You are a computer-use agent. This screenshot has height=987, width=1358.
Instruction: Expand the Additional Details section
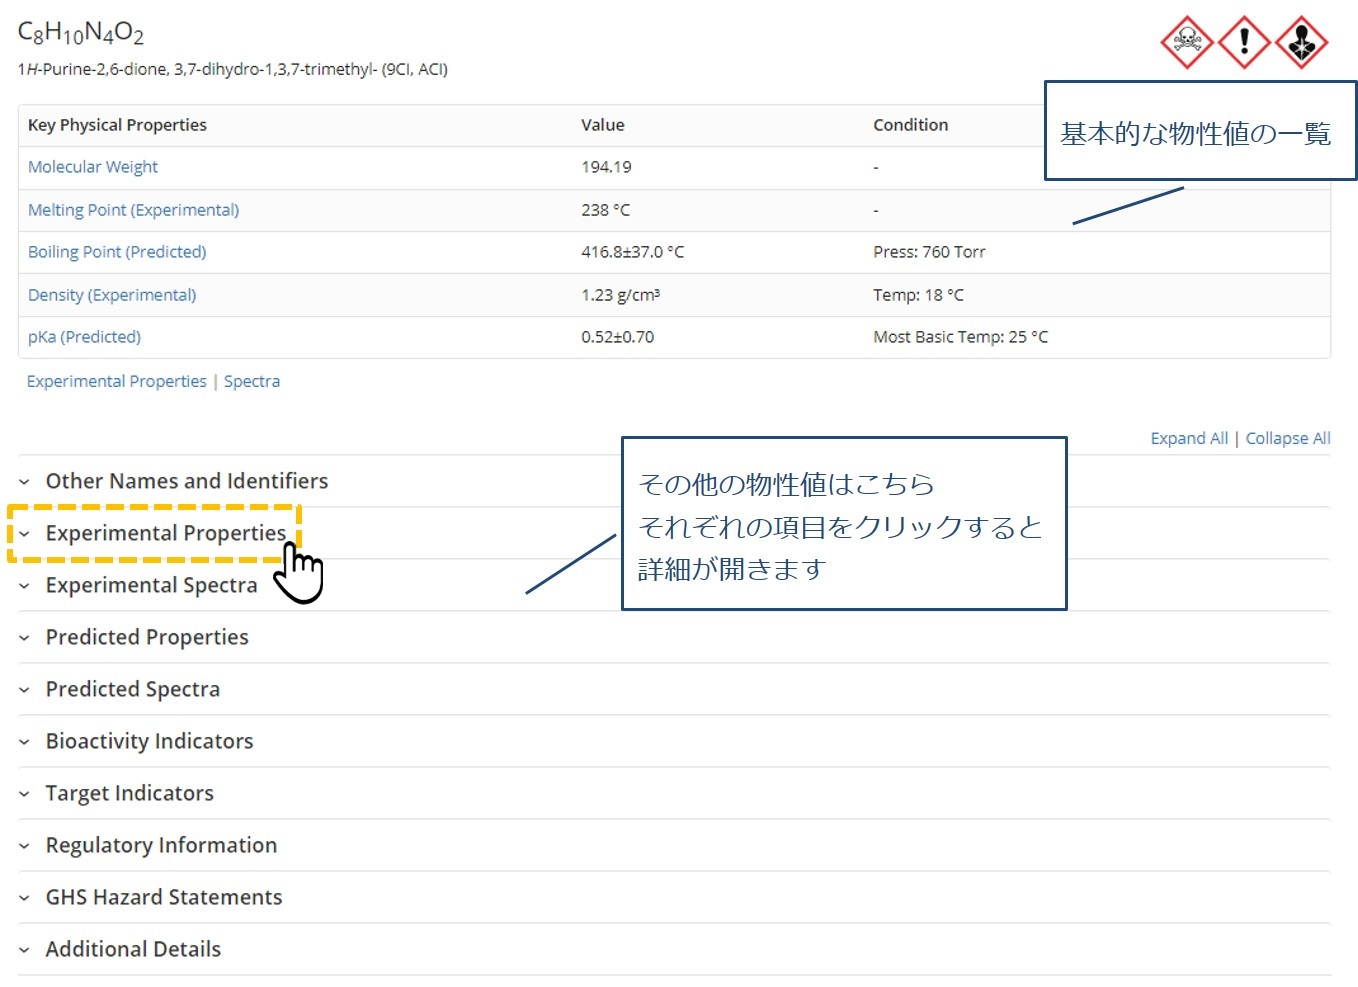pyautogui.click(x=133, y=949)
